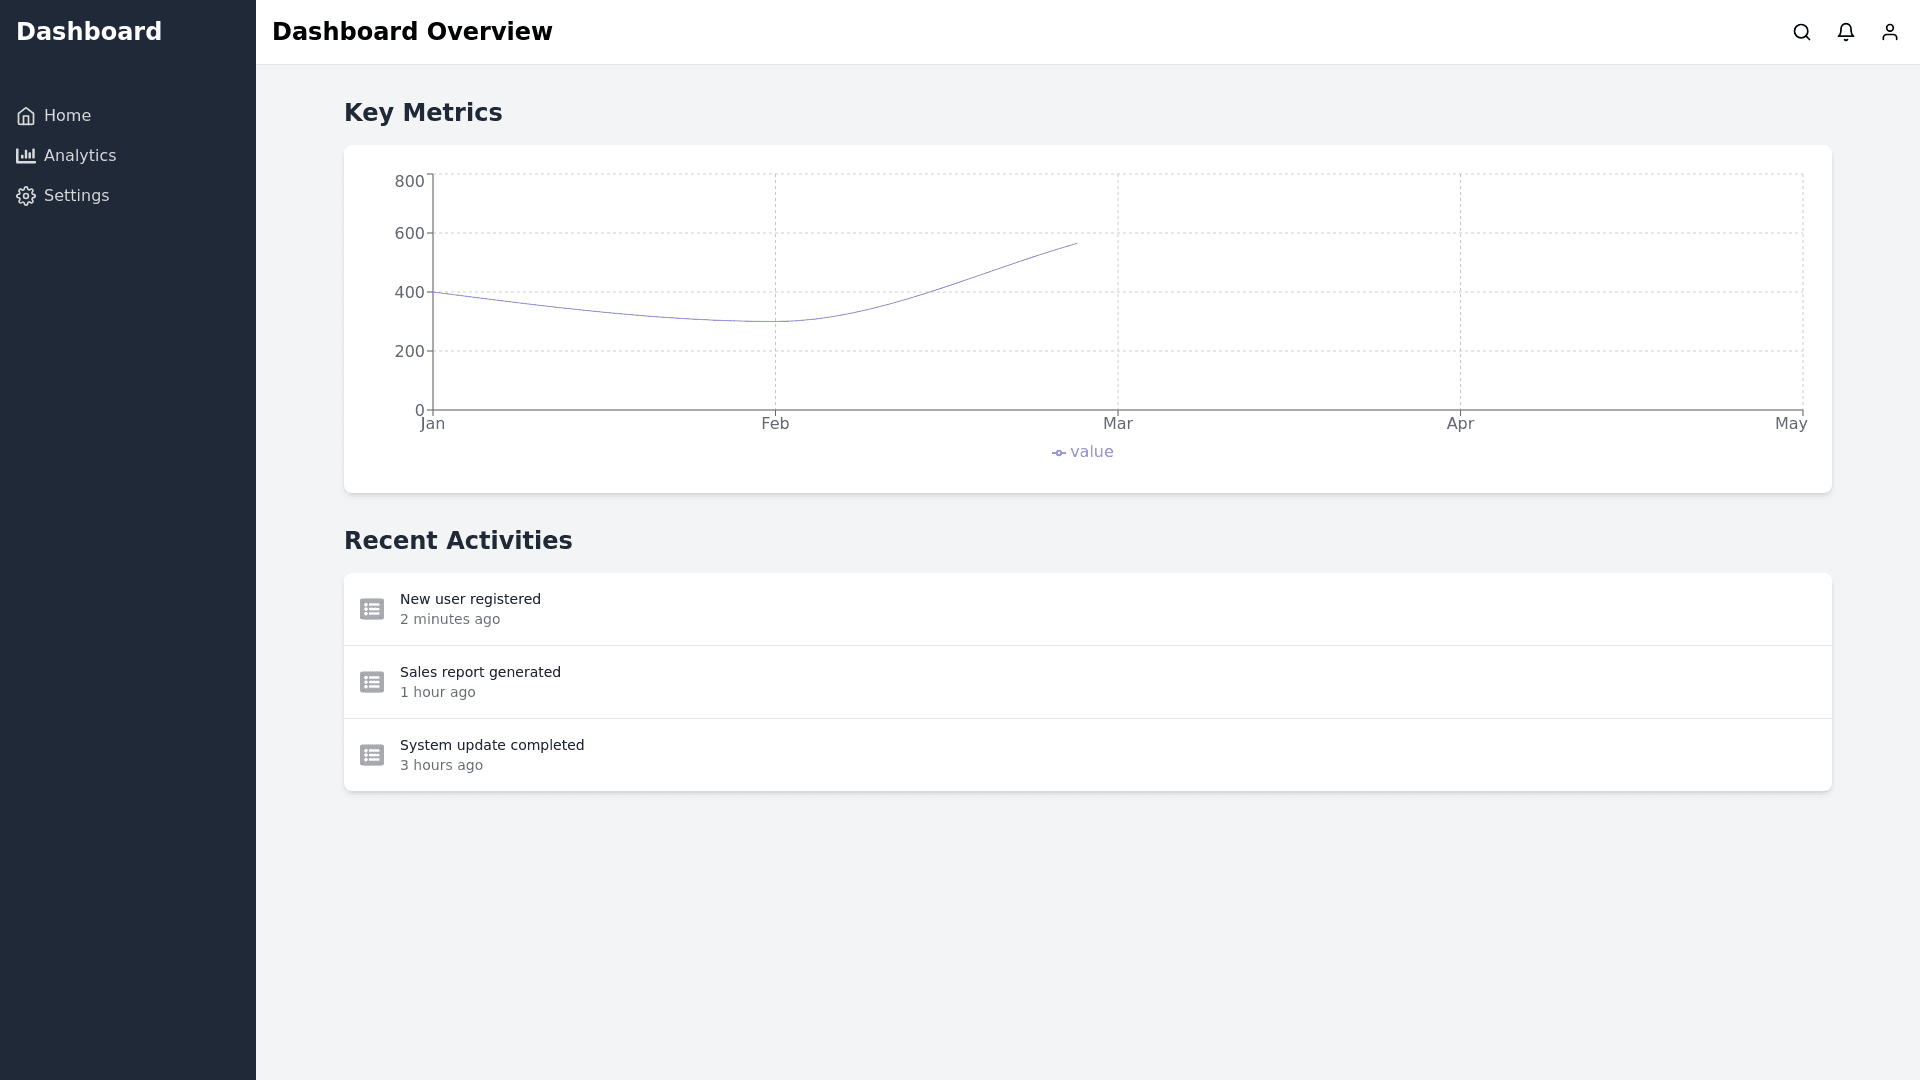
Task: Click the Settings gear icon
Action: (26, 196)
